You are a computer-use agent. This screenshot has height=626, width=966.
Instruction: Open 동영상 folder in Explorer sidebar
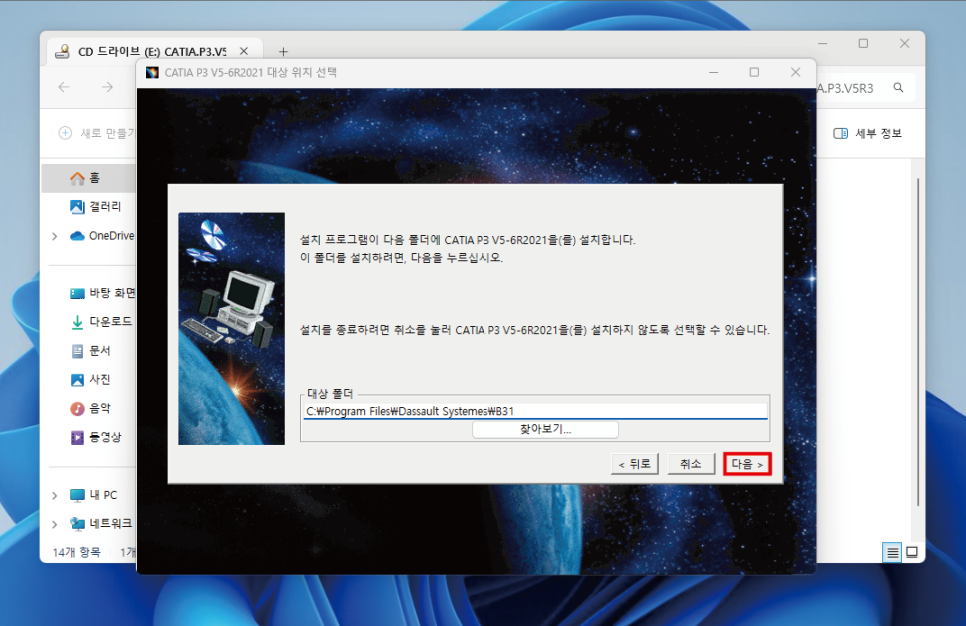(95, 437)
